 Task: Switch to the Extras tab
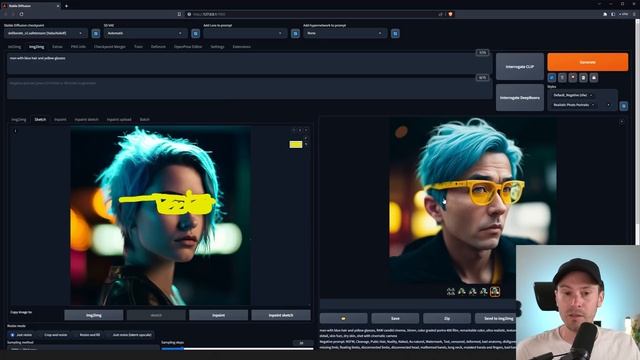(57, 47)
